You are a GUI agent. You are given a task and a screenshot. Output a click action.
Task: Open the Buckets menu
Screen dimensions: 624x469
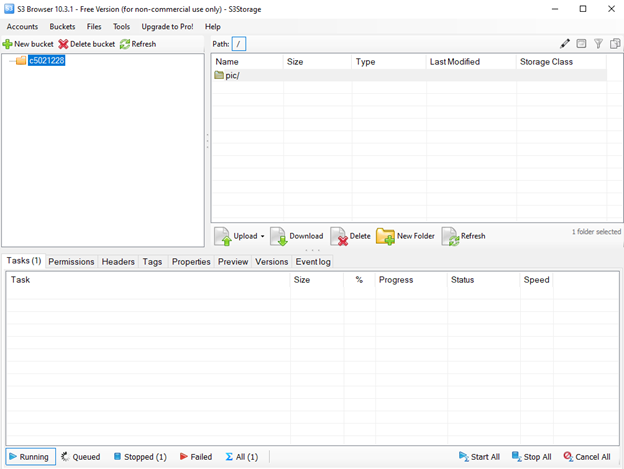(62, 27)
